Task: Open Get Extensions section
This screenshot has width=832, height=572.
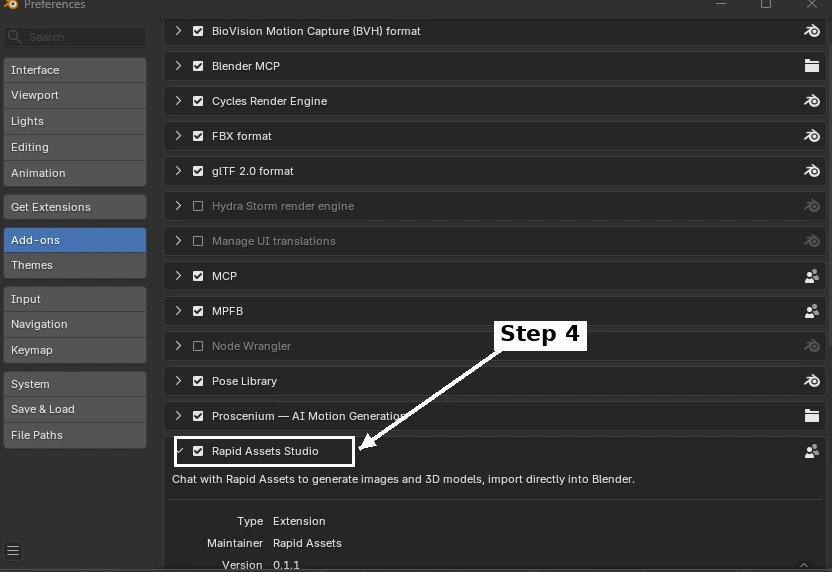Action: click(x=75, y=207)
